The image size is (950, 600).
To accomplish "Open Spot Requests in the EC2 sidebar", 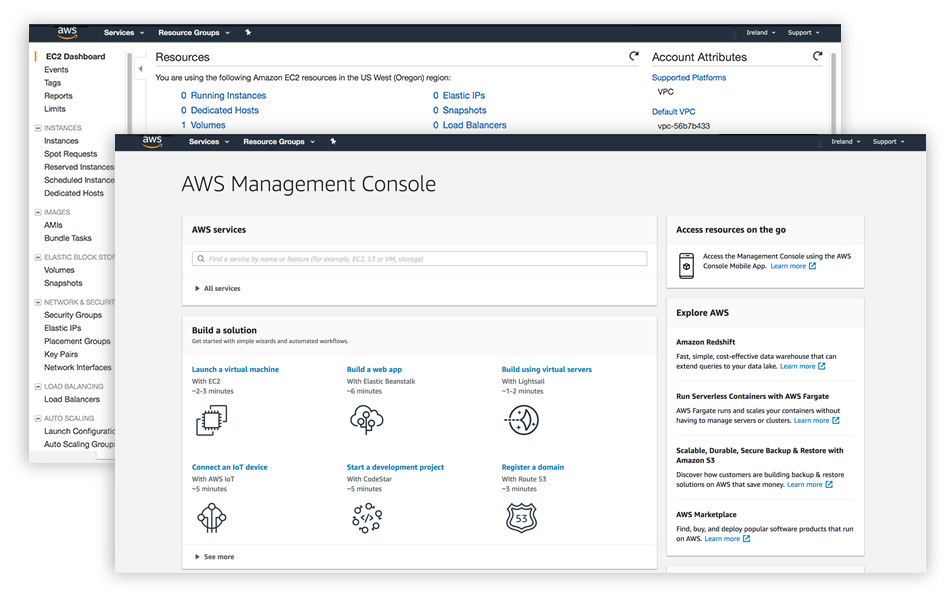I will [70, 154].
